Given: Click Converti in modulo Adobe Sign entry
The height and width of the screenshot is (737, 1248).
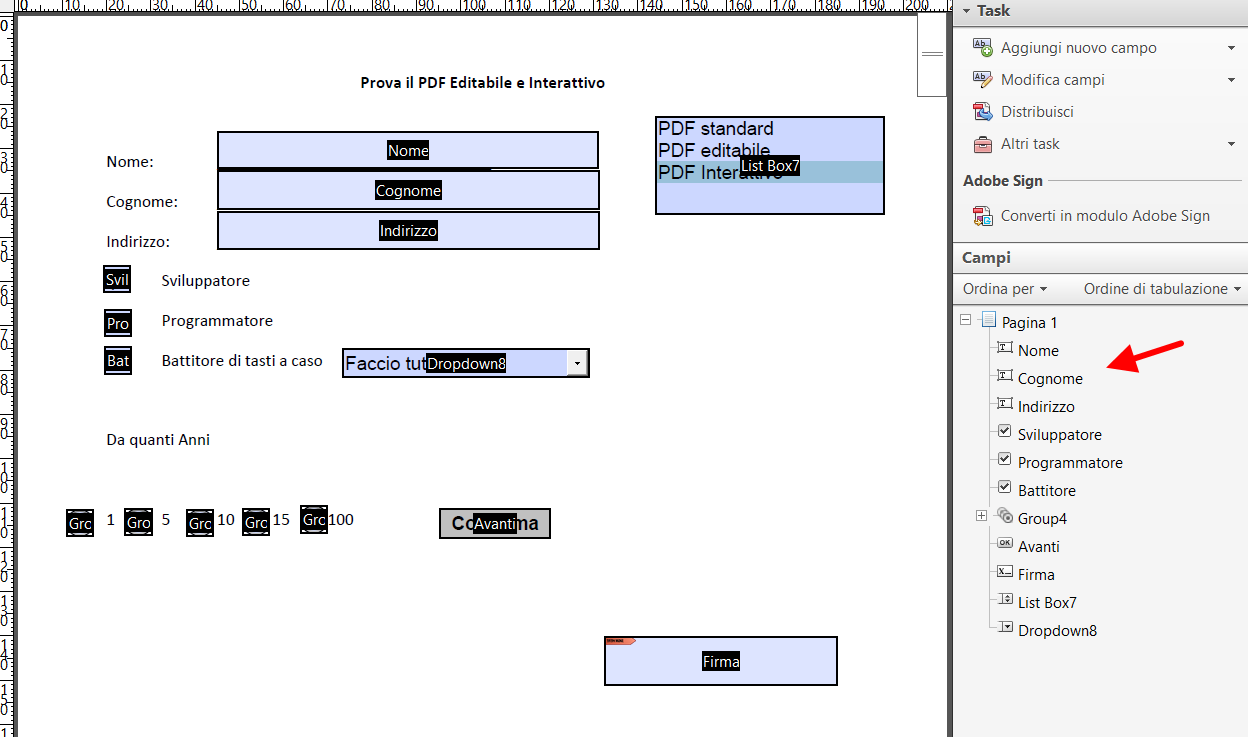Looking at the screenshot, I should pos(1104,216).
